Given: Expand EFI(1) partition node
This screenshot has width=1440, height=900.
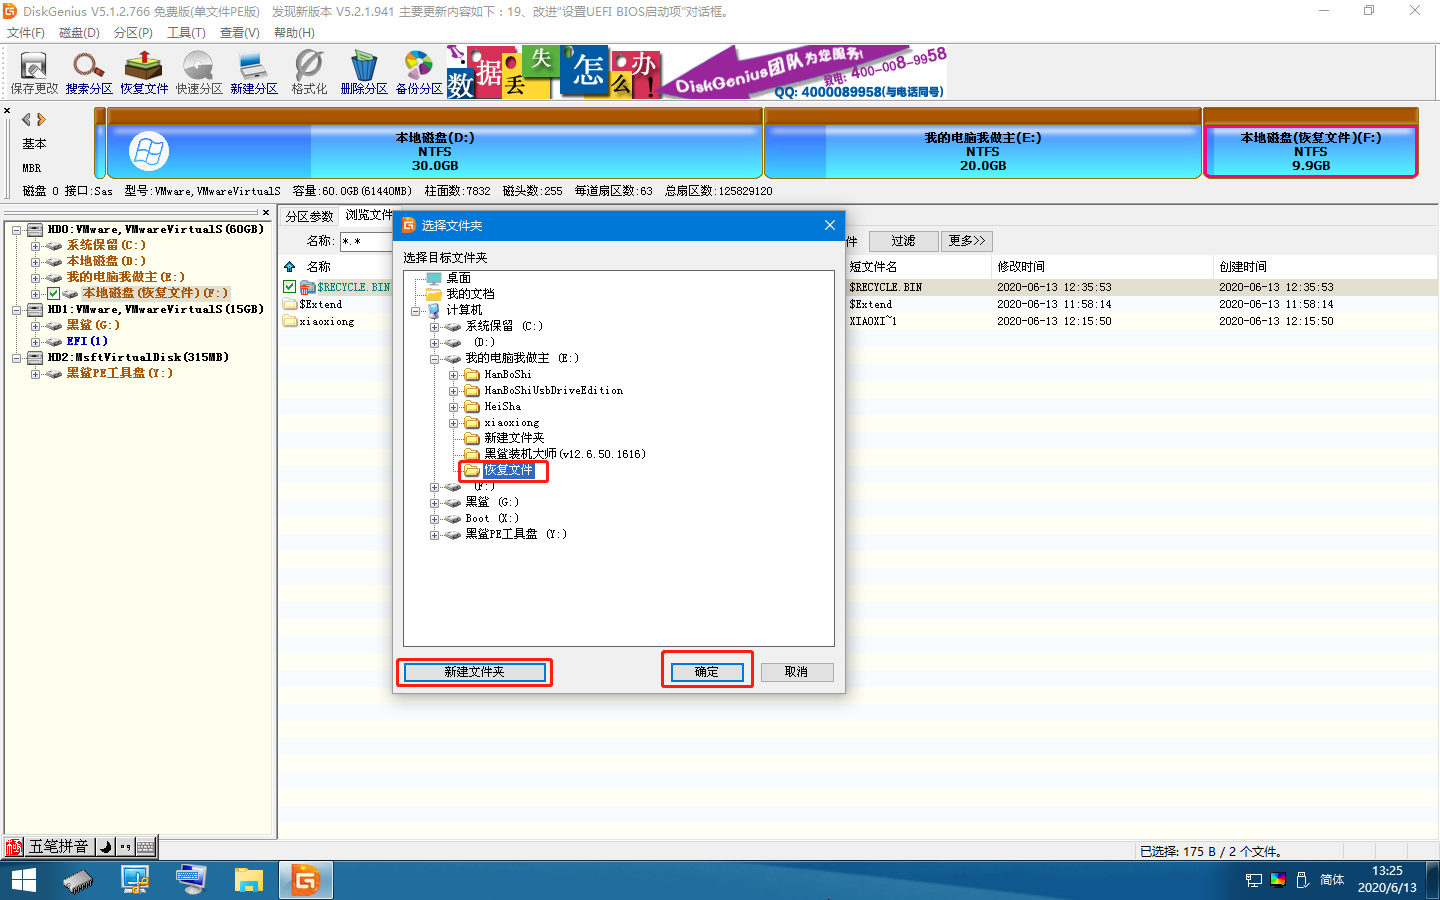Looking at the screenshot, I should (36, 342).
